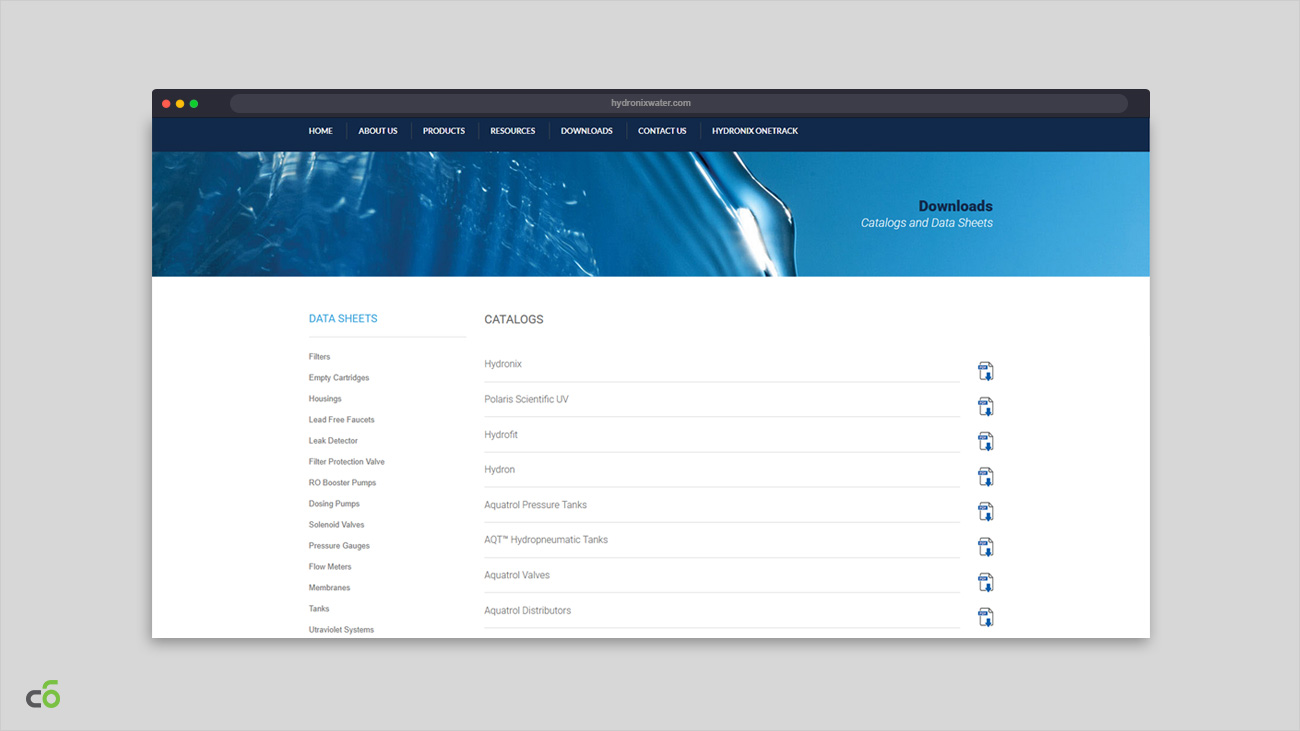Image resolution: width=1300 pixels, height=731 pixels.
Task: Download the Polaris Scientific UV catalog icon
Action: pos(985,406)
